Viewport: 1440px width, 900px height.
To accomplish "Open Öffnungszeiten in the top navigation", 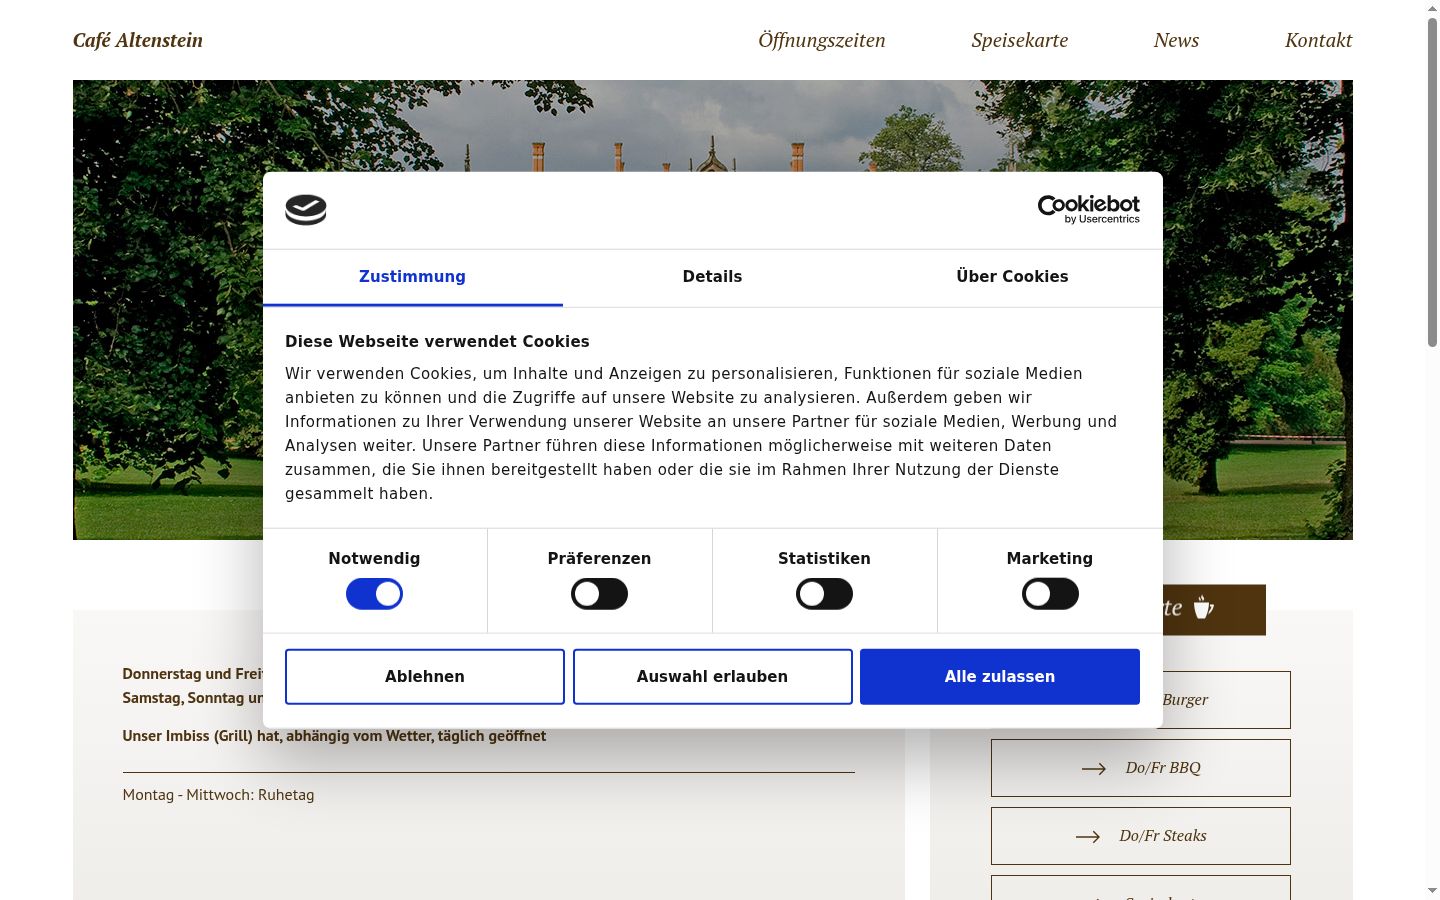I will pos(822,40).
